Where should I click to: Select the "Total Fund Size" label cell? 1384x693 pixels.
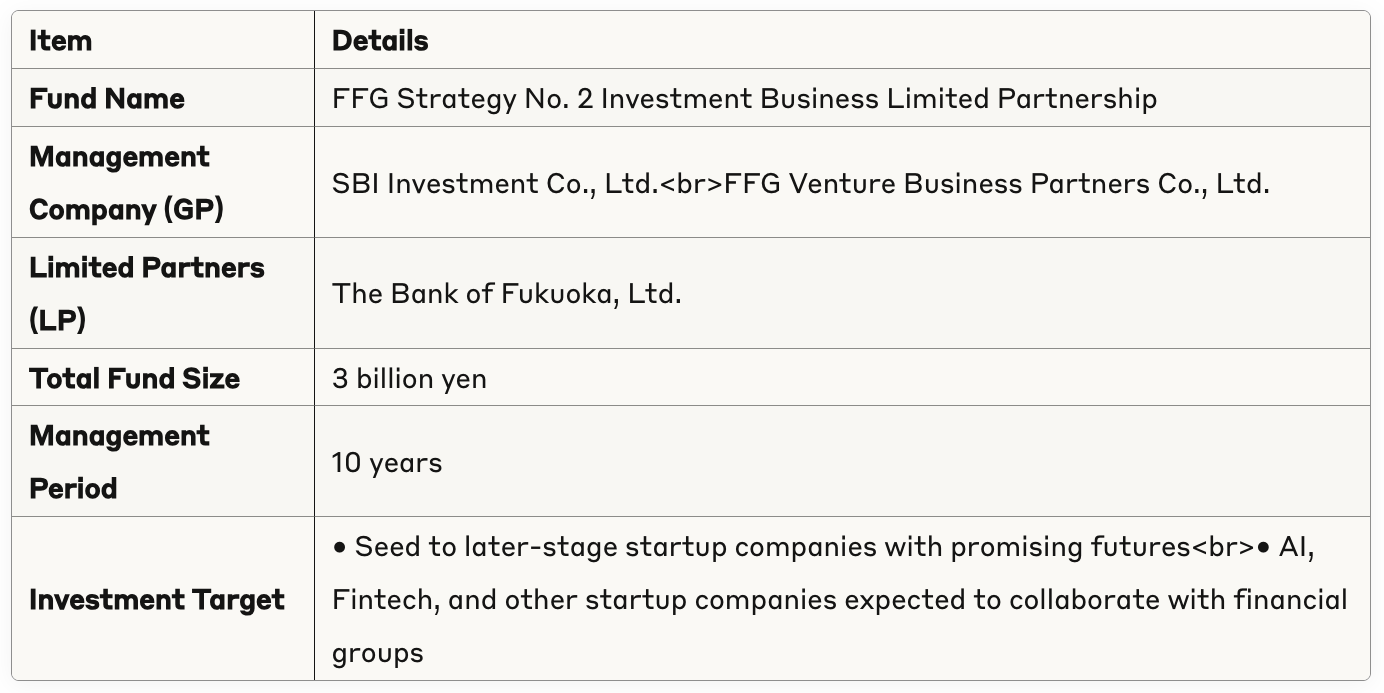[x=134, y=379]
